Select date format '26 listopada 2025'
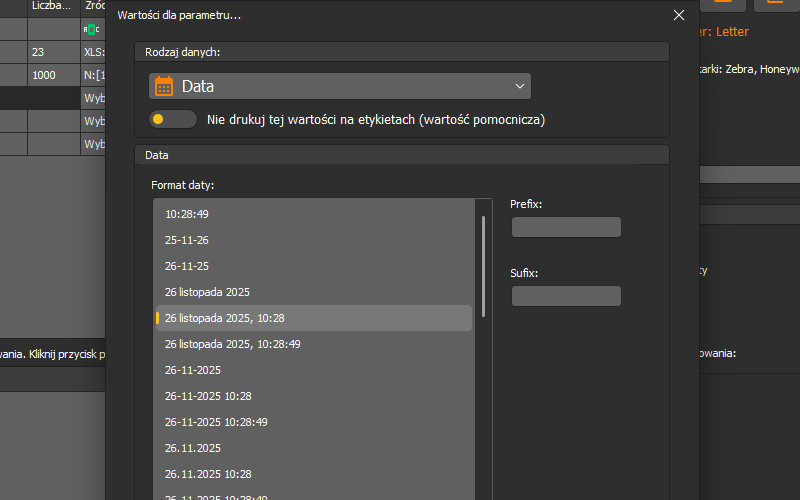Viewport: 800px width, 500px height. coord(314,292)
